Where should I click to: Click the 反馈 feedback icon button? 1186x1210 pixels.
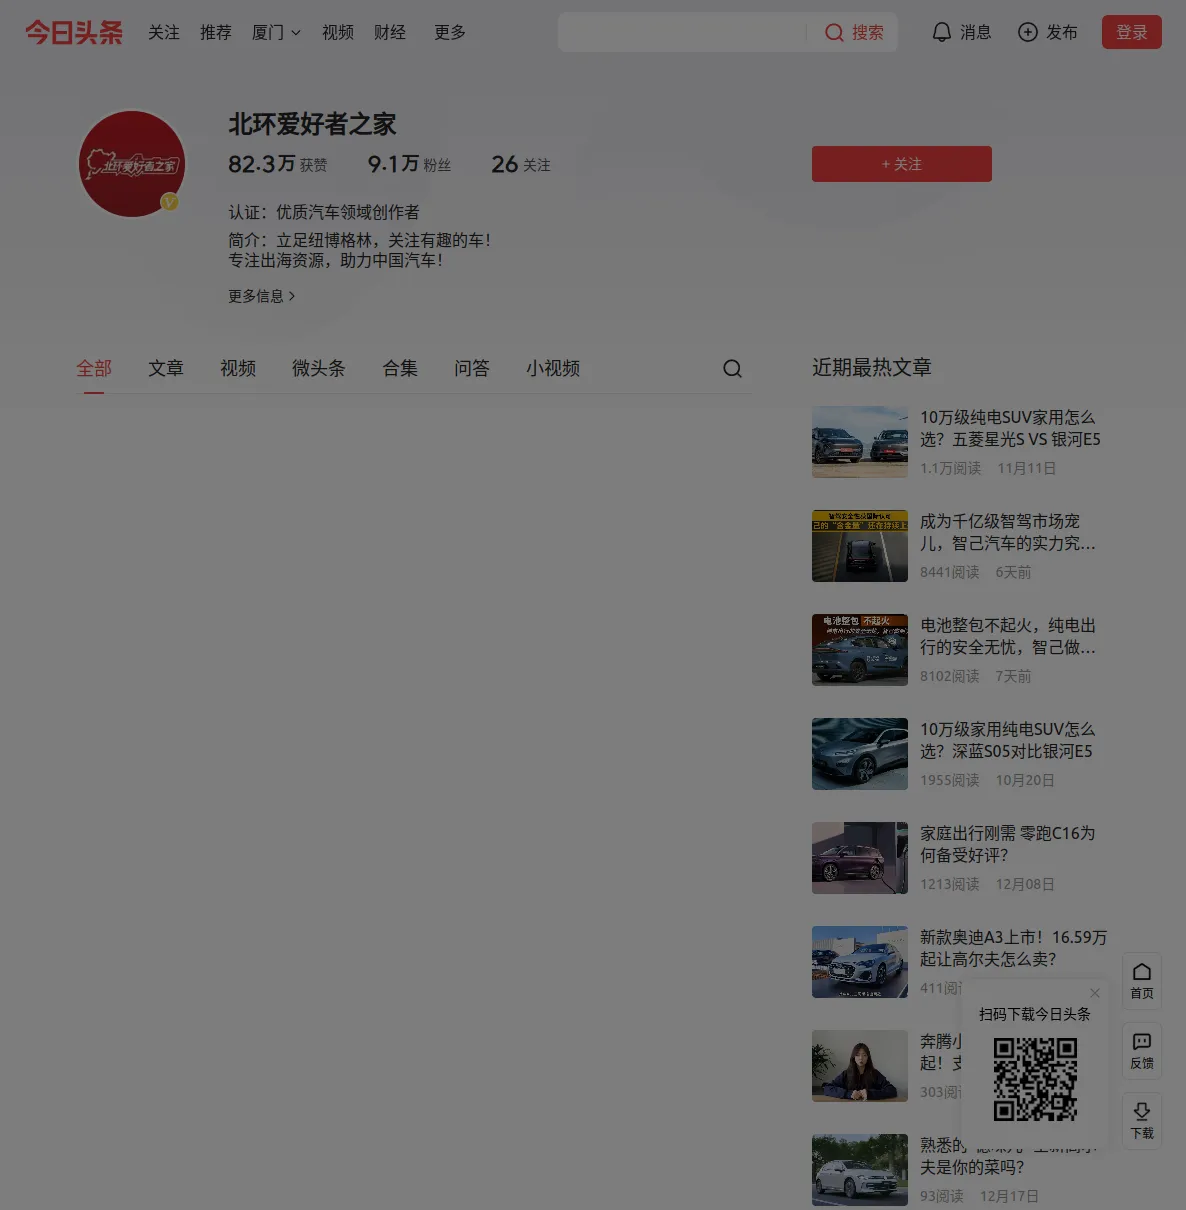(1142, 1050)
